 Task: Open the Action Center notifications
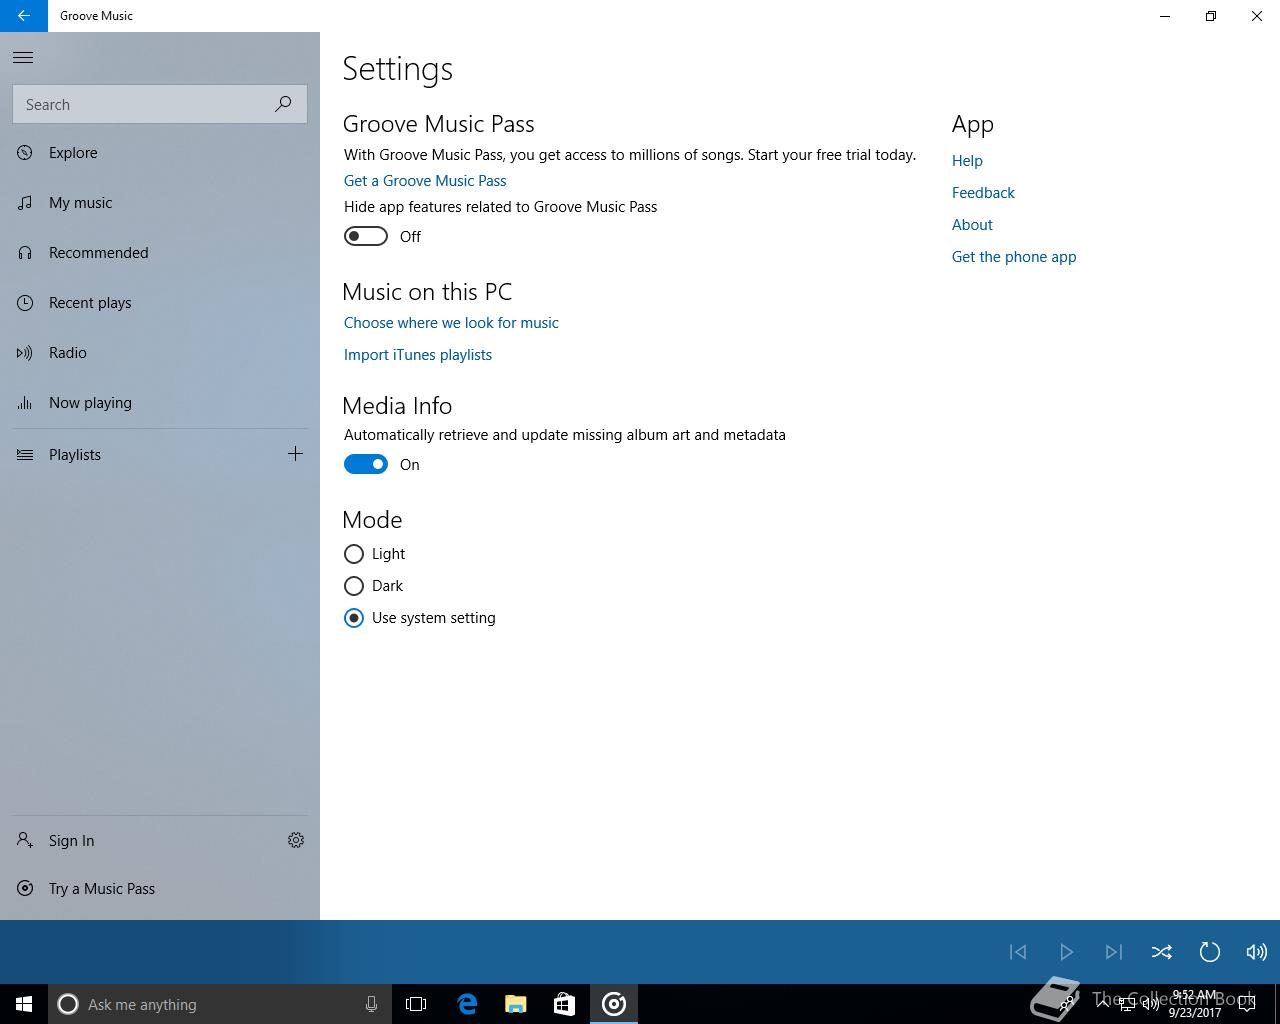pyautogui.click(x=1247, y=1004)
